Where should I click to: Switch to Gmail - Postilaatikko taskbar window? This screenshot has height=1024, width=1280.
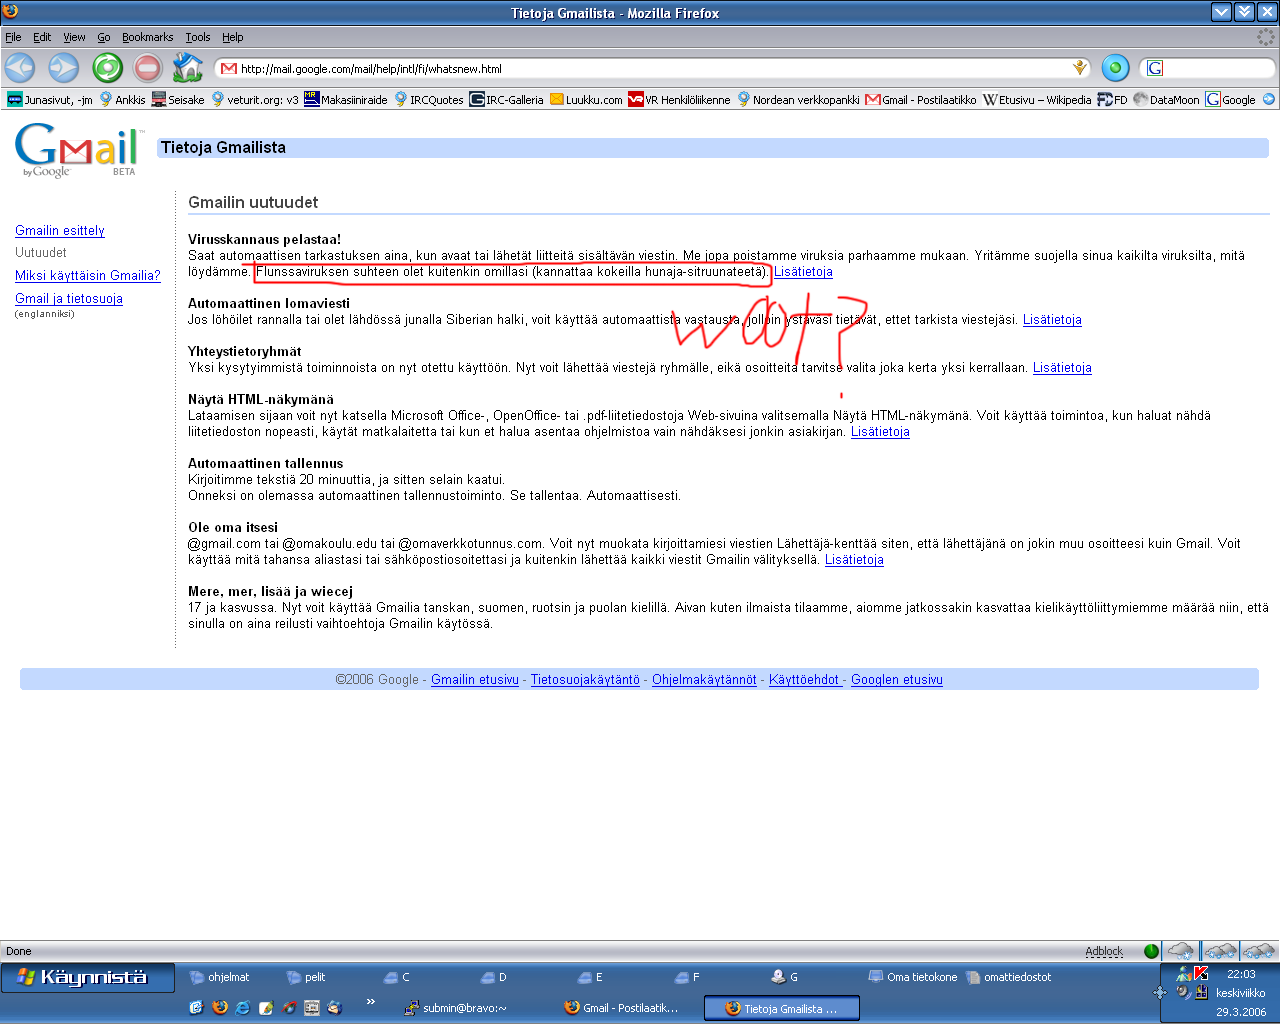point(621,1008)
